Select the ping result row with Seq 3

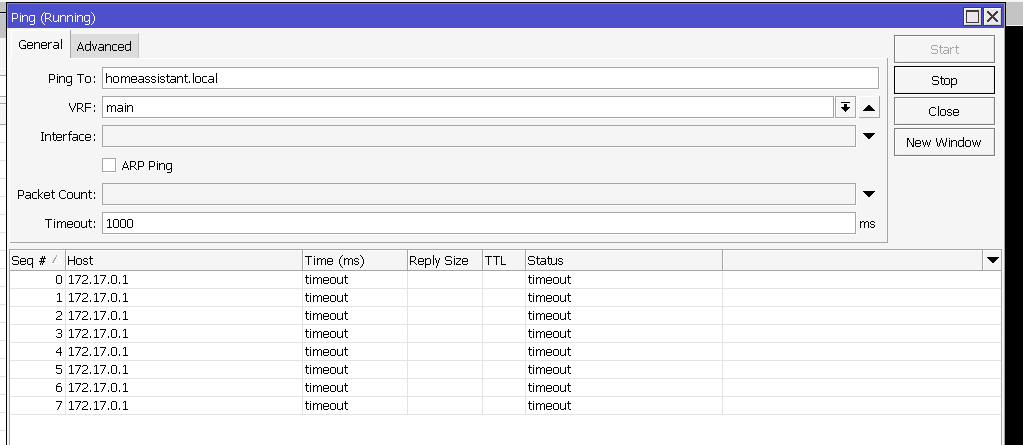300,333
